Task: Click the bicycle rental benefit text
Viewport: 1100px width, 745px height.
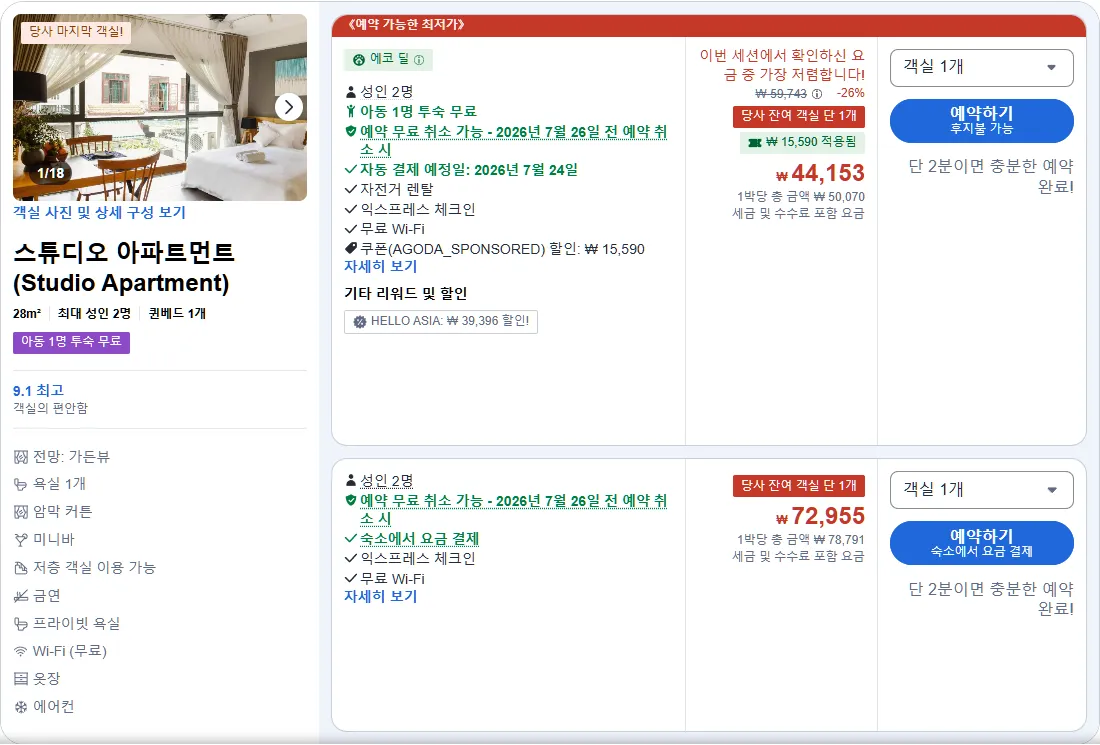Action: tap(396, 189)
